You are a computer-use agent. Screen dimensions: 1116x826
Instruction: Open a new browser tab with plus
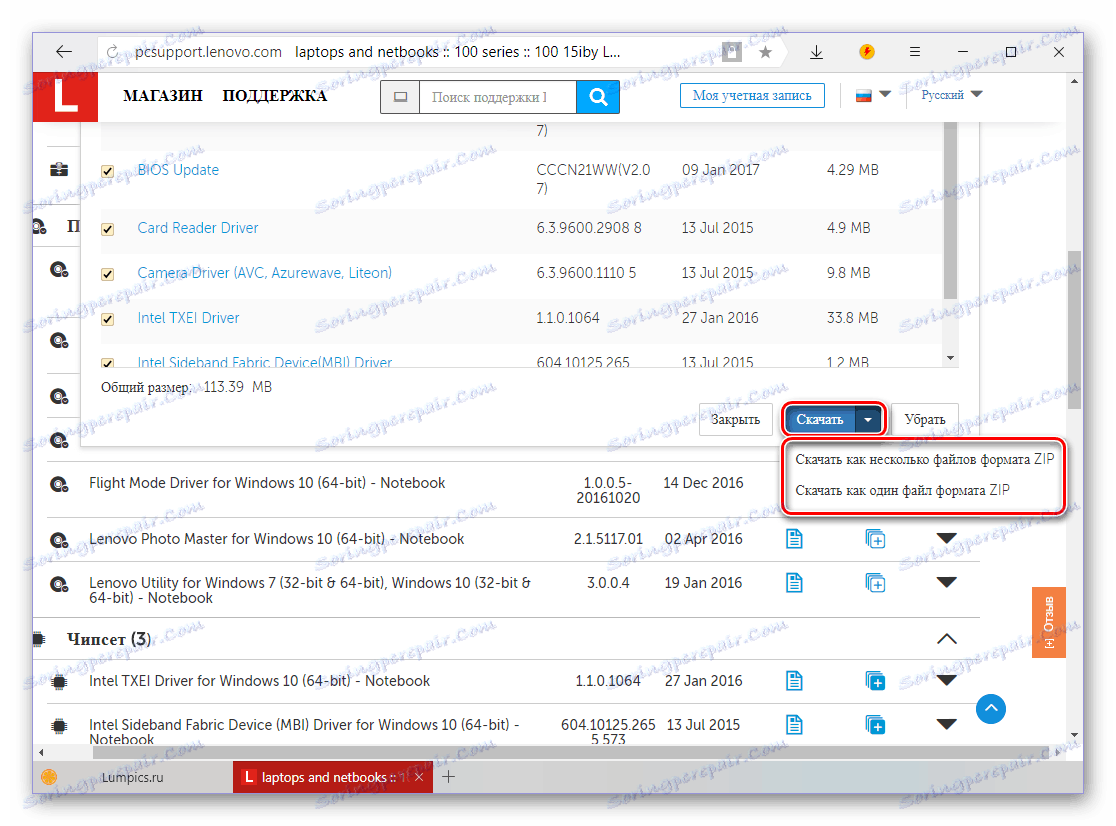click(448, 777)
